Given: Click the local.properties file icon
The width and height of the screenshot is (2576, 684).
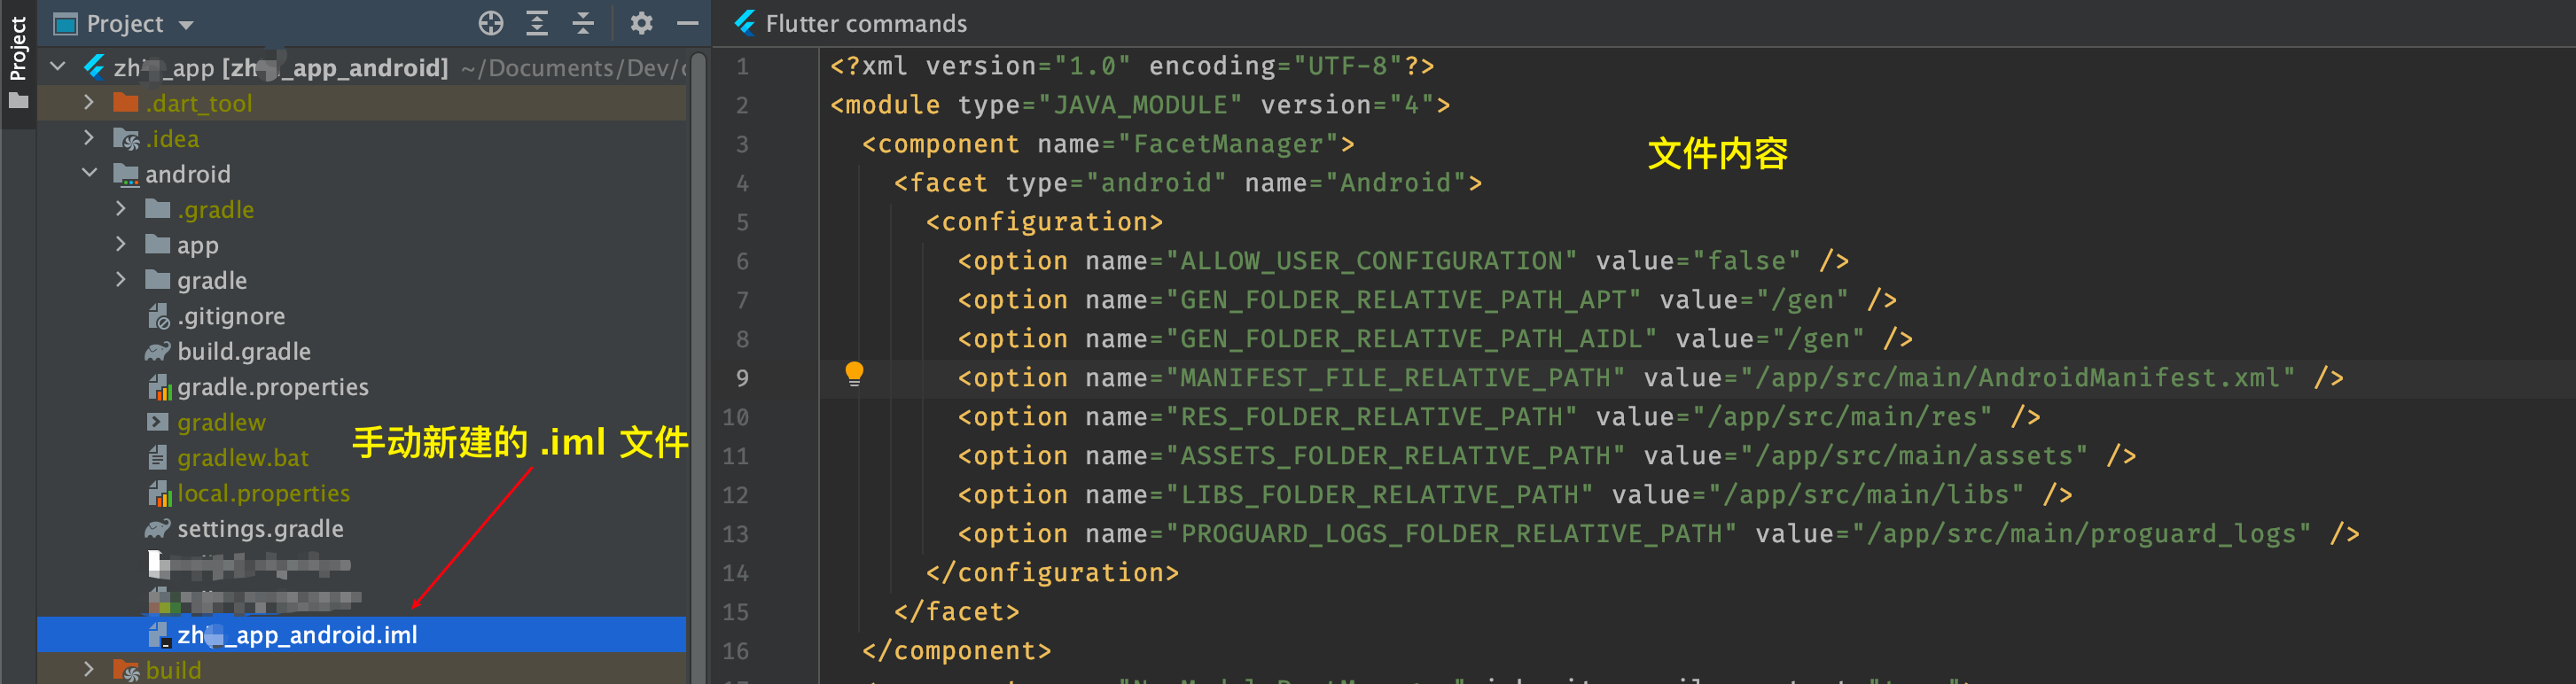Looking at the screenshot, I should [159, 493].
